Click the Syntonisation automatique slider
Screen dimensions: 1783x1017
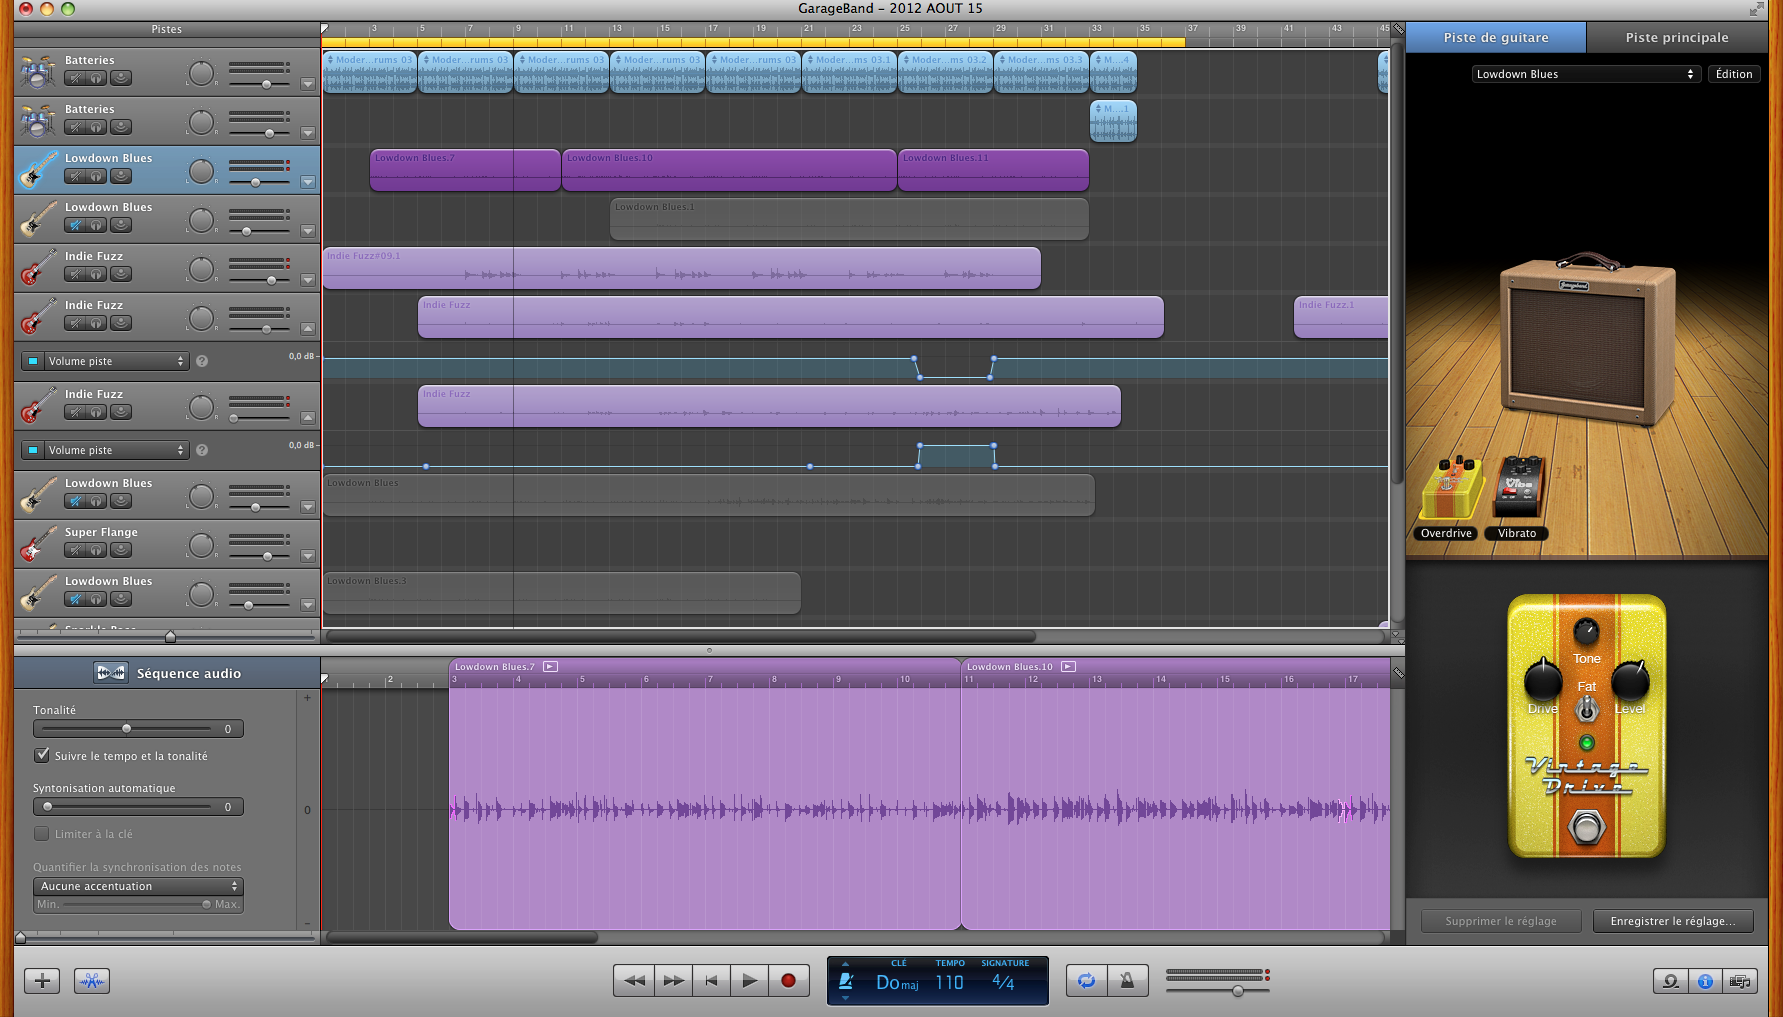tap(138, 807)
